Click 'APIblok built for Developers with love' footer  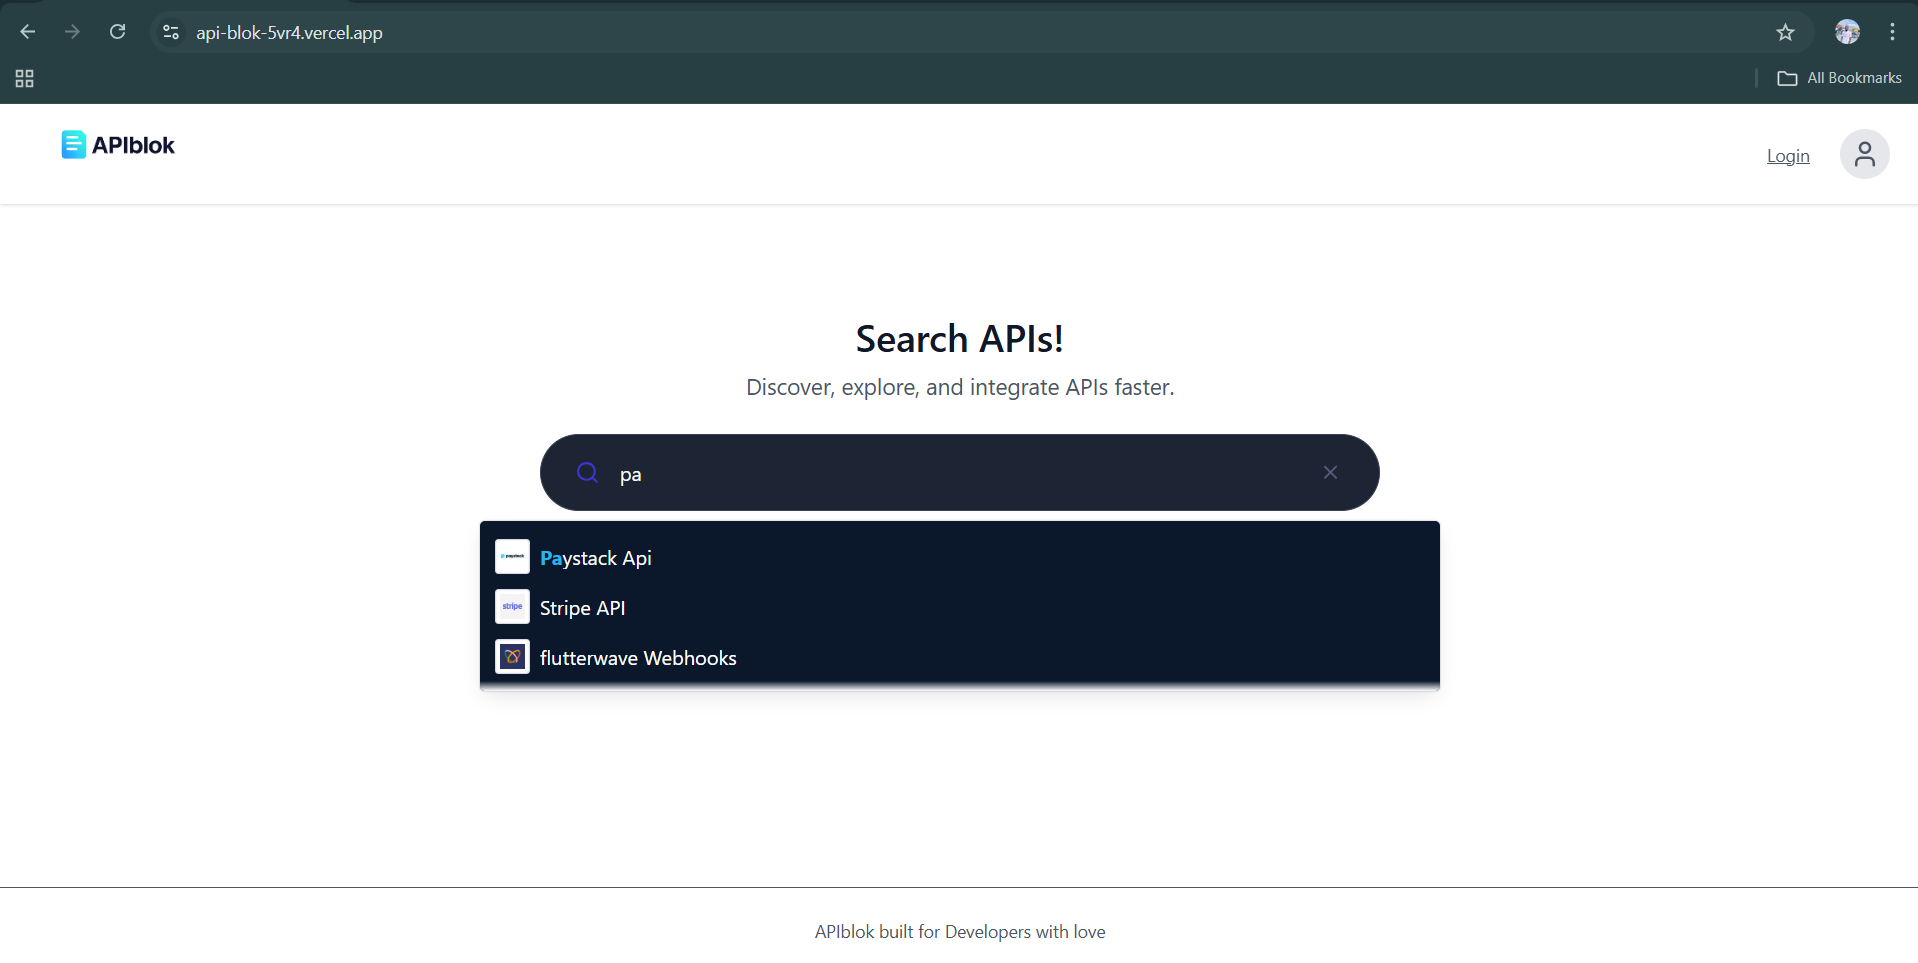(x=960, y=932)
